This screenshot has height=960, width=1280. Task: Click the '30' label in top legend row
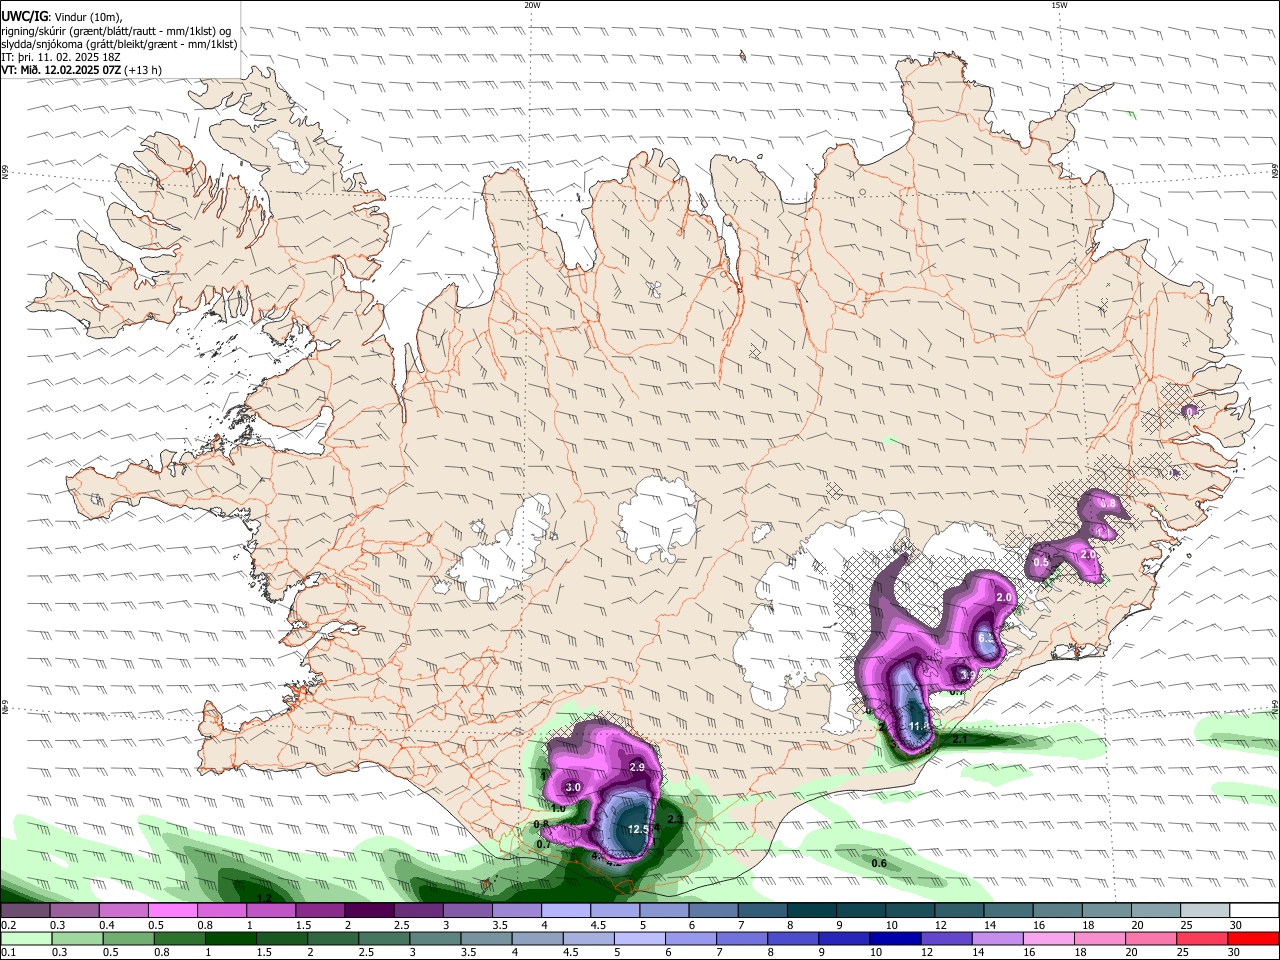(x=1235, y=925)
